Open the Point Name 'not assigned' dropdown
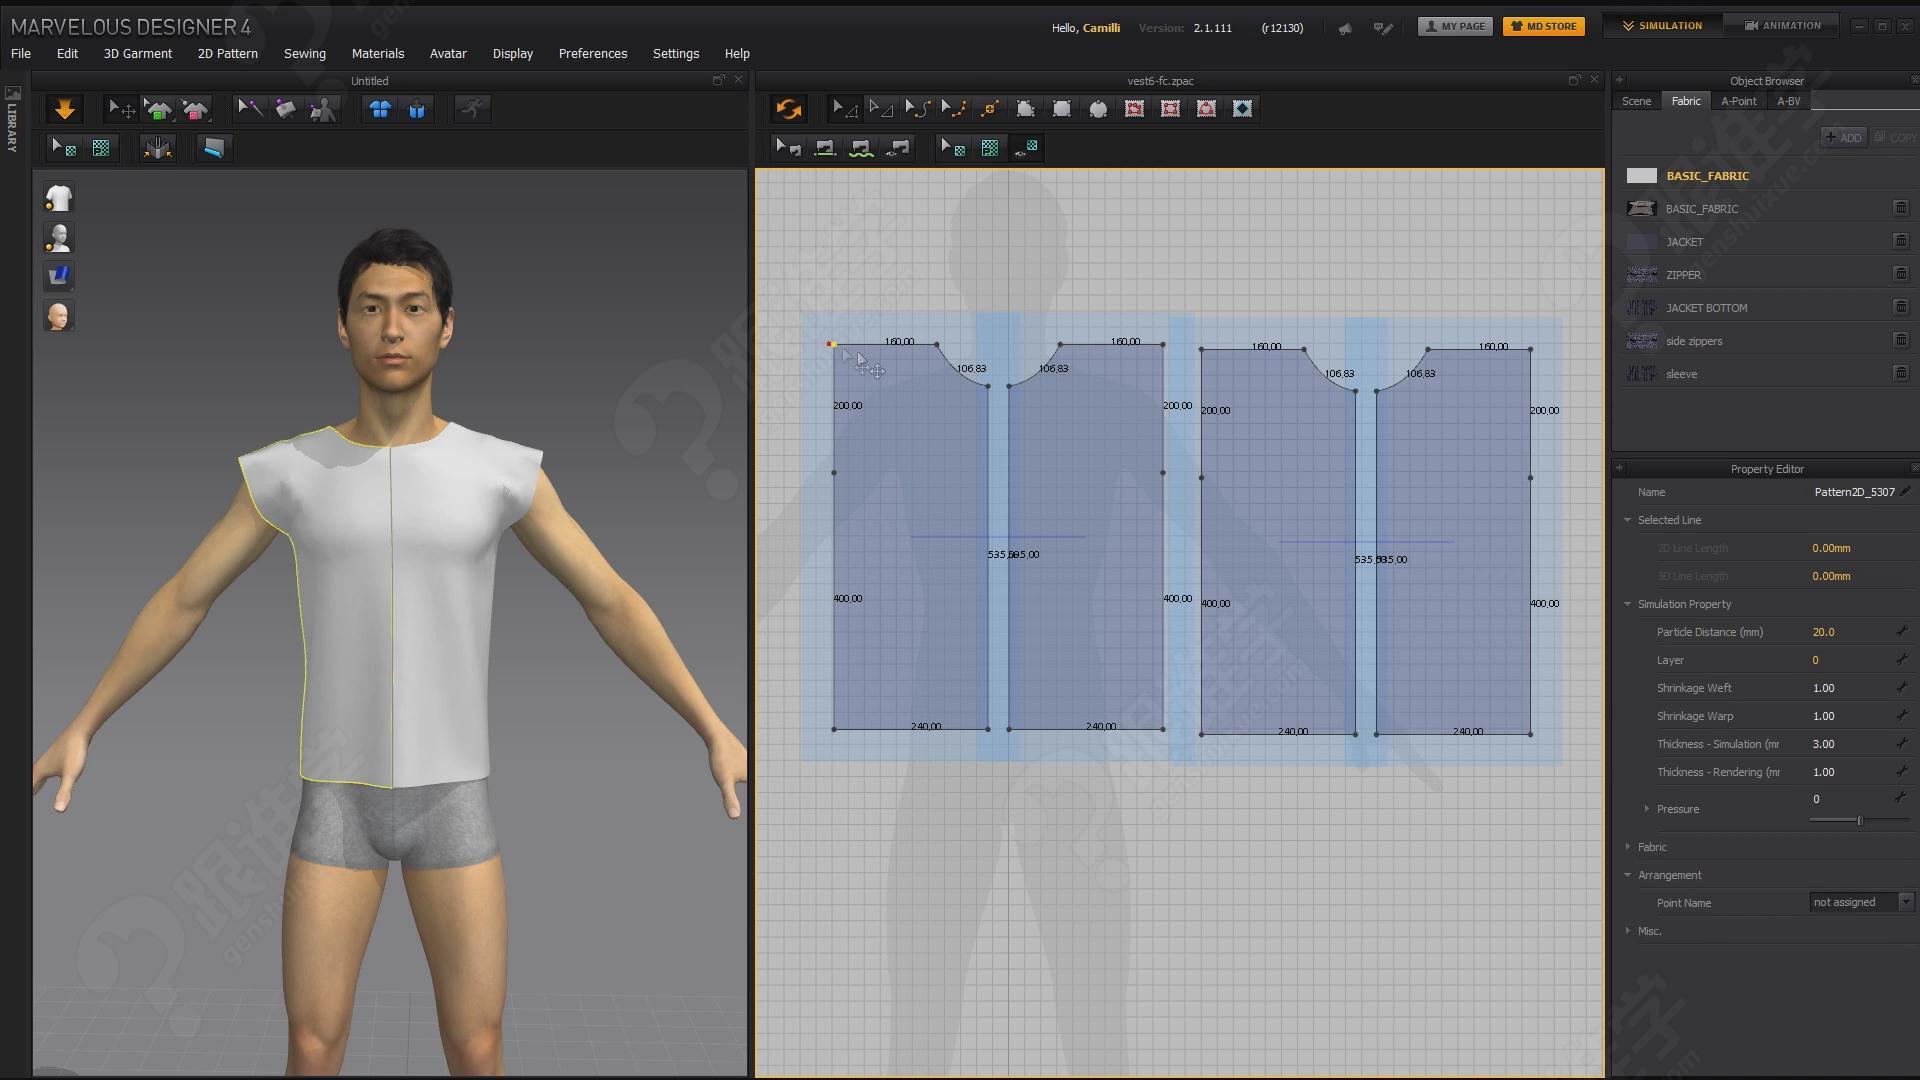The image size is (1920, 1080). click(1862, 902)
